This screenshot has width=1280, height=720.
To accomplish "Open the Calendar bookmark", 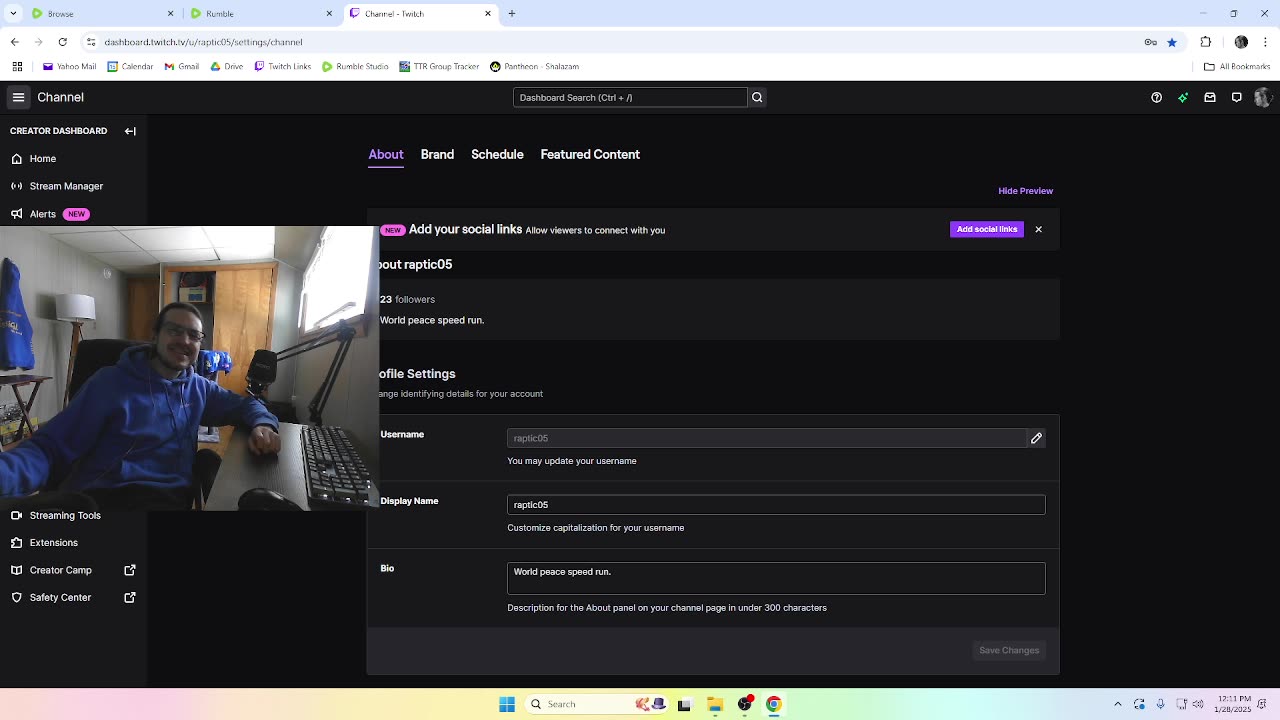I will click(x=130, y=66).
